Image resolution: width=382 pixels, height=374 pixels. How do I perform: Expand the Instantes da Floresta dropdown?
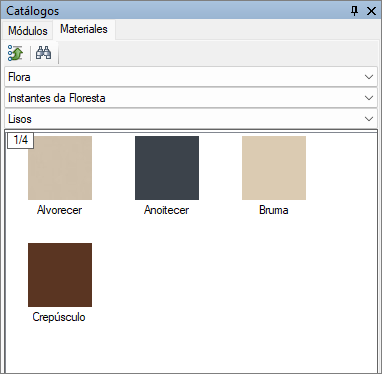pyautogui.click(x=191, y=98)
